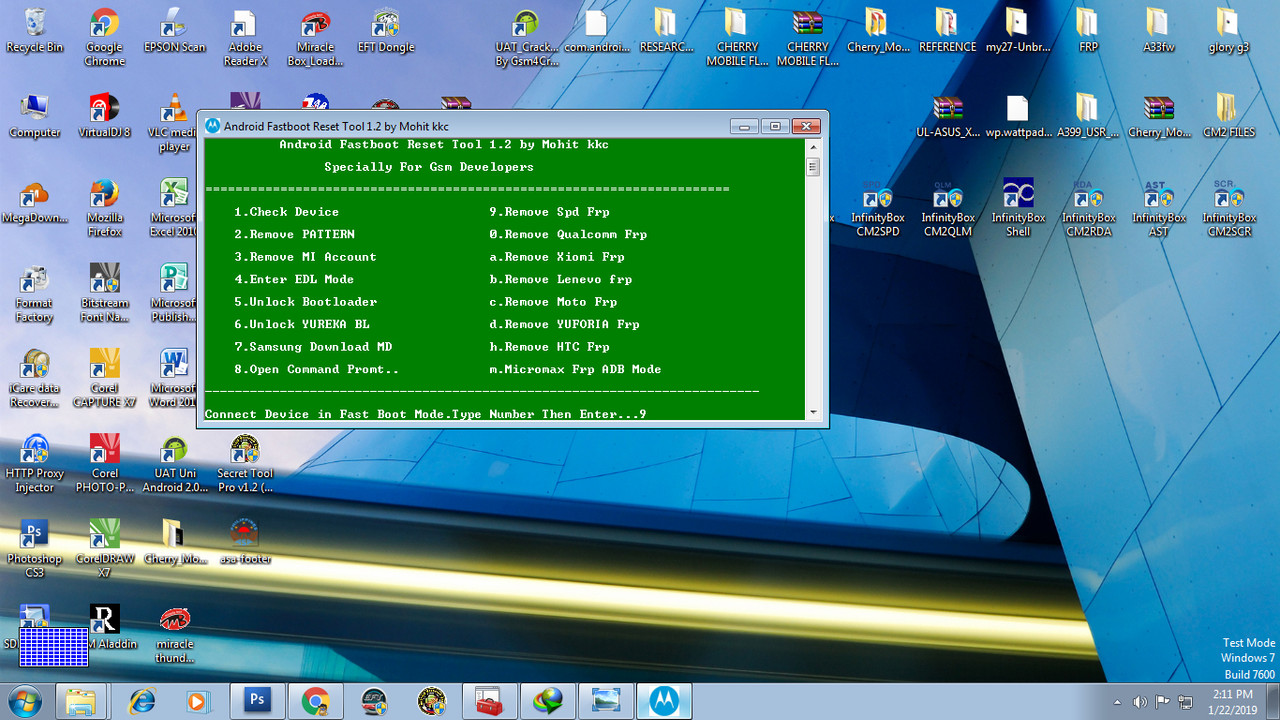1280x720 pixels.
Task: Open Microsoft Publisher shortcut
Action: (x=175, y=292)
